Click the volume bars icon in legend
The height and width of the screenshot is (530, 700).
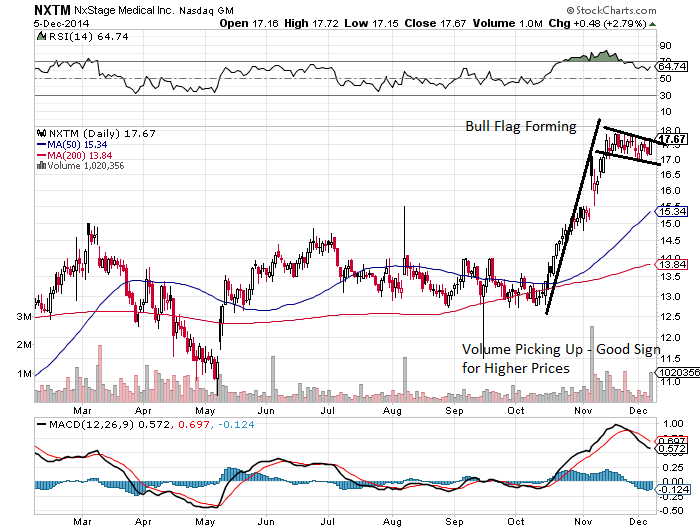point(42,166)
